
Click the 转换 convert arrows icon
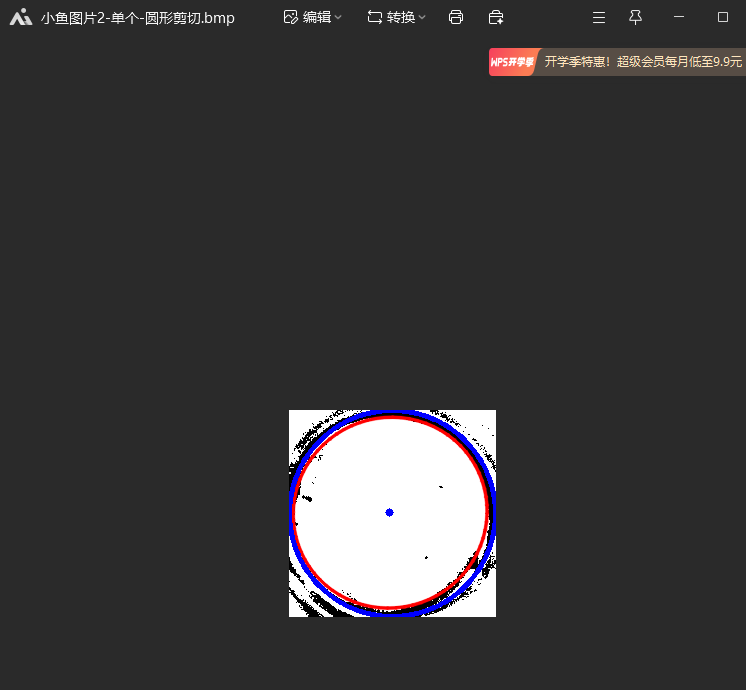point(374,18)
